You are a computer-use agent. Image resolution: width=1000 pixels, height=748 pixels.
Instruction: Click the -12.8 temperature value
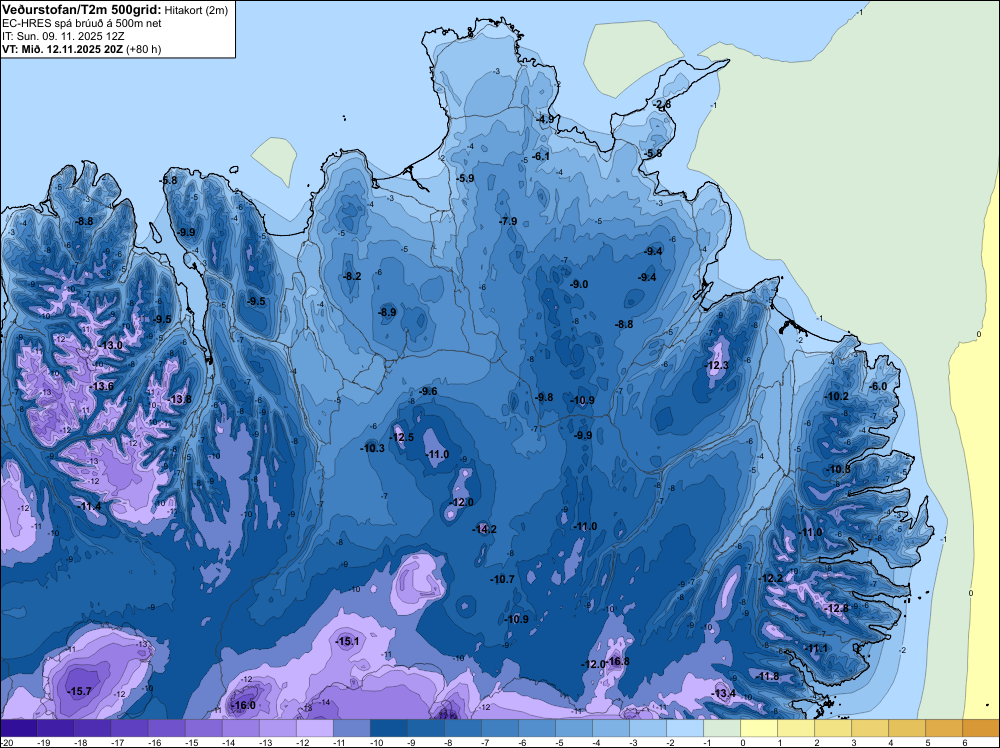(837, 608)
